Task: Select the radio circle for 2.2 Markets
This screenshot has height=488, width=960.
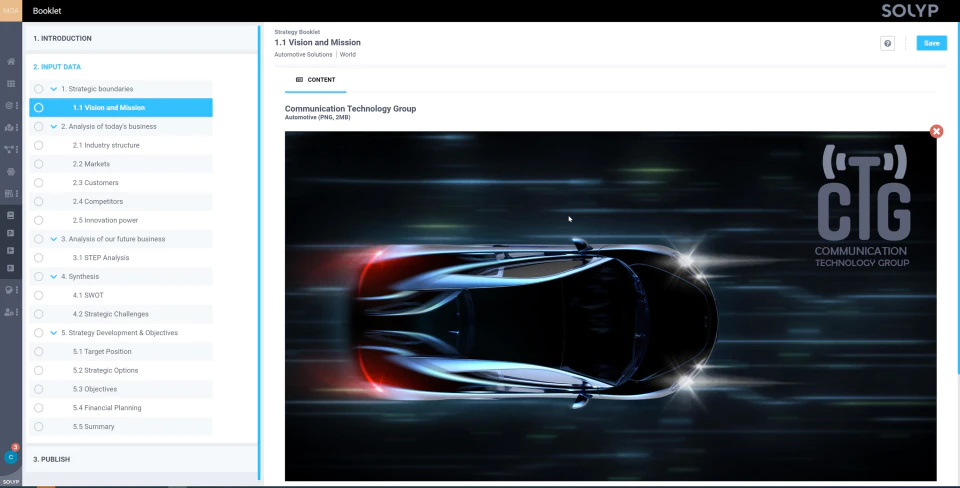Action: [x=39, y=164]
